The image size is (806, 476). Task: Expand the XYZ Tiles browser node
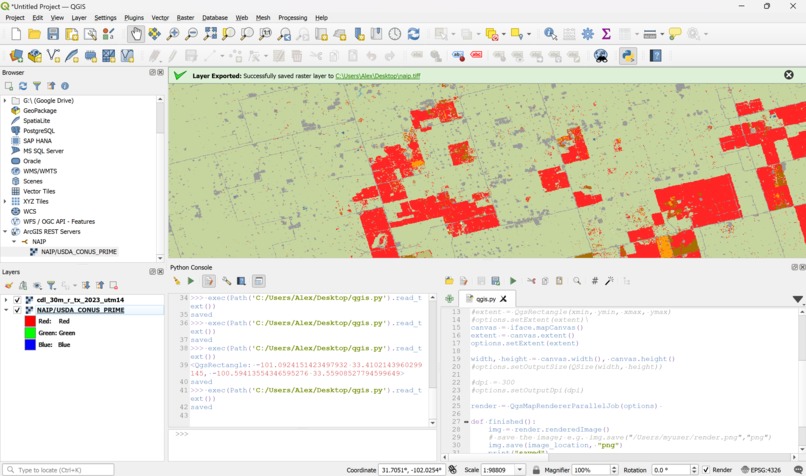(5, 202)
